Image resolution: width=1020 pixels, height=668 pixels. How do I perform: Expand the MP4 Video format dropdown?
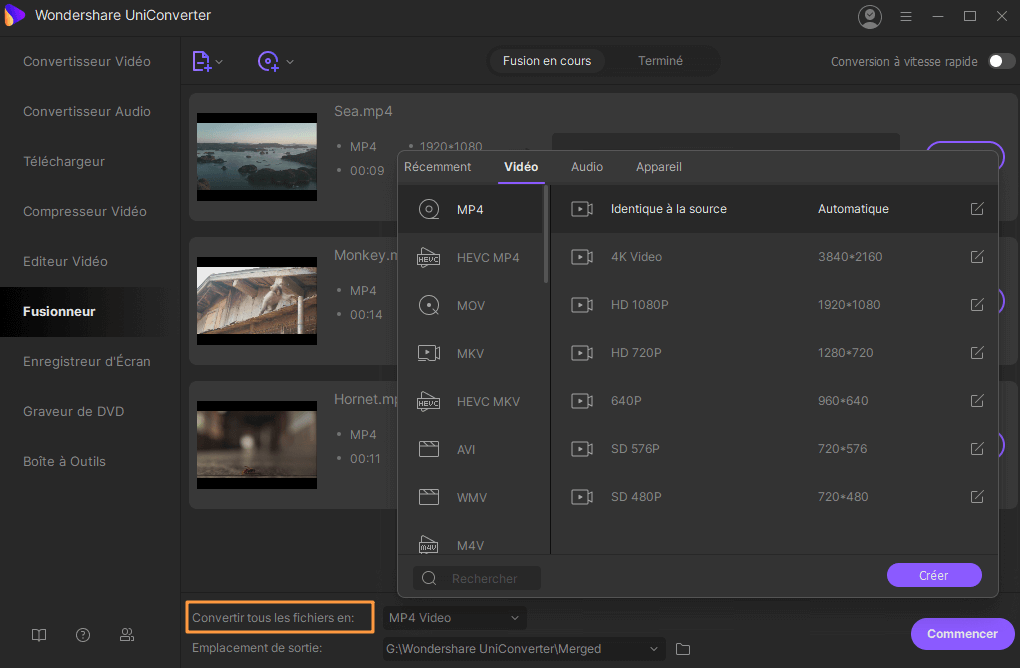point(454,618)
